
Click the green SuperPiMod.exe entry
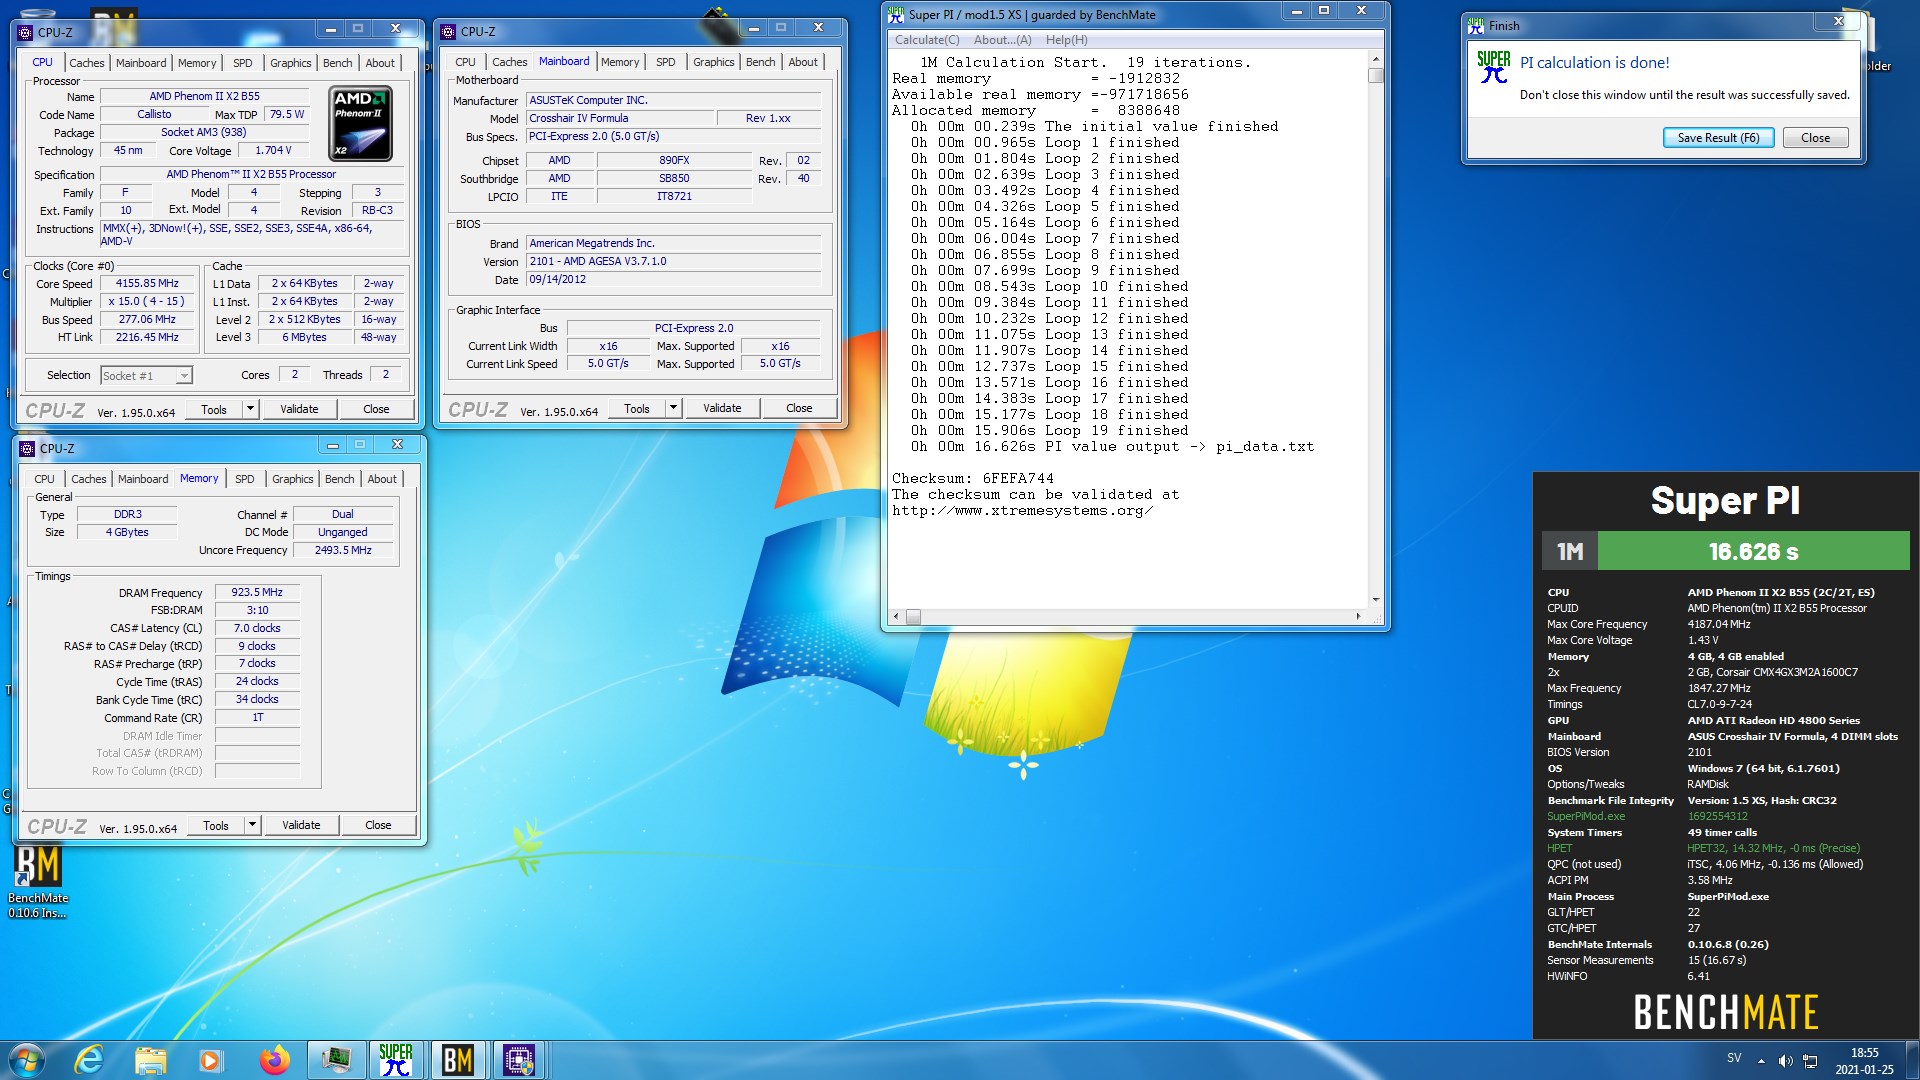[1586, 816]
